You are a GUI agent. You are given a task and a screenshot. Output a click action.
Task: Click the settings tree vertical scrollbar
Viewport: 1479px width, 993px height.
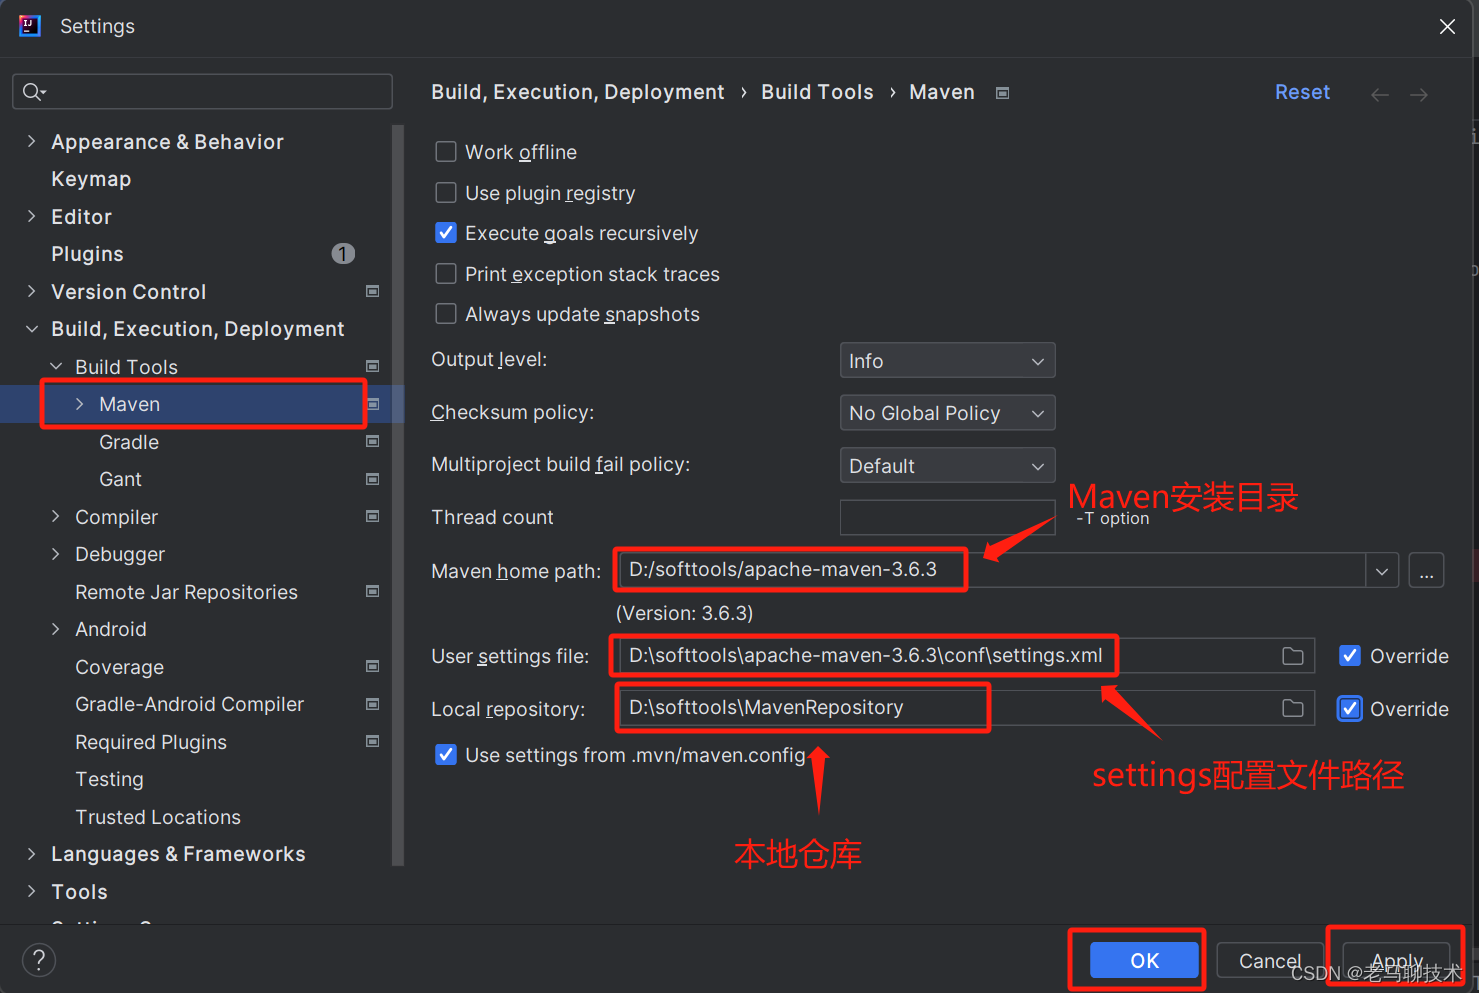[398, 495]
